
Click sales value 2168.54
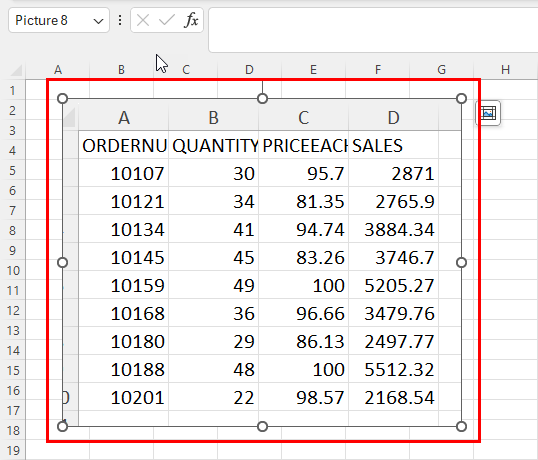tap(399, 398)
